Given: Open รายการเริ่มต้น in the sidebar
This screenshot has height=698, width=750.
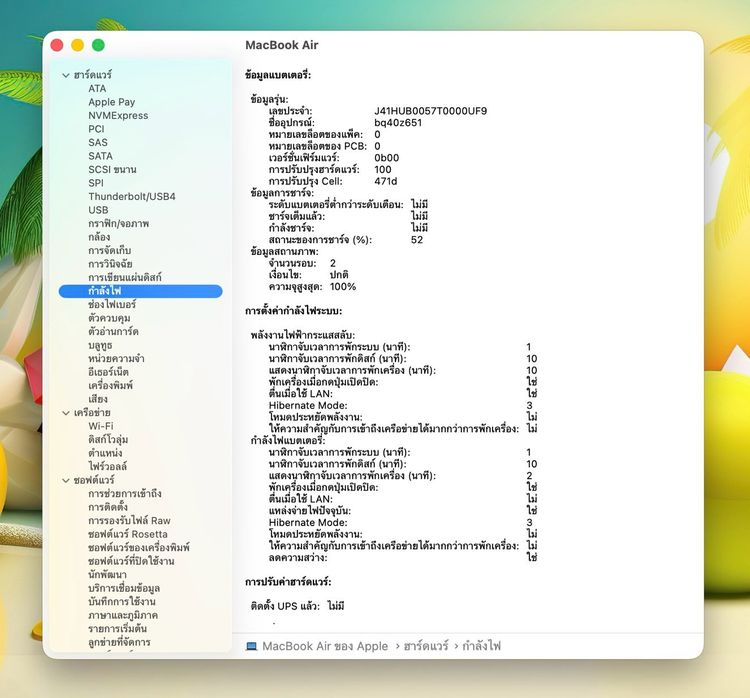Looking at the screenshot, I should point(117,629).
